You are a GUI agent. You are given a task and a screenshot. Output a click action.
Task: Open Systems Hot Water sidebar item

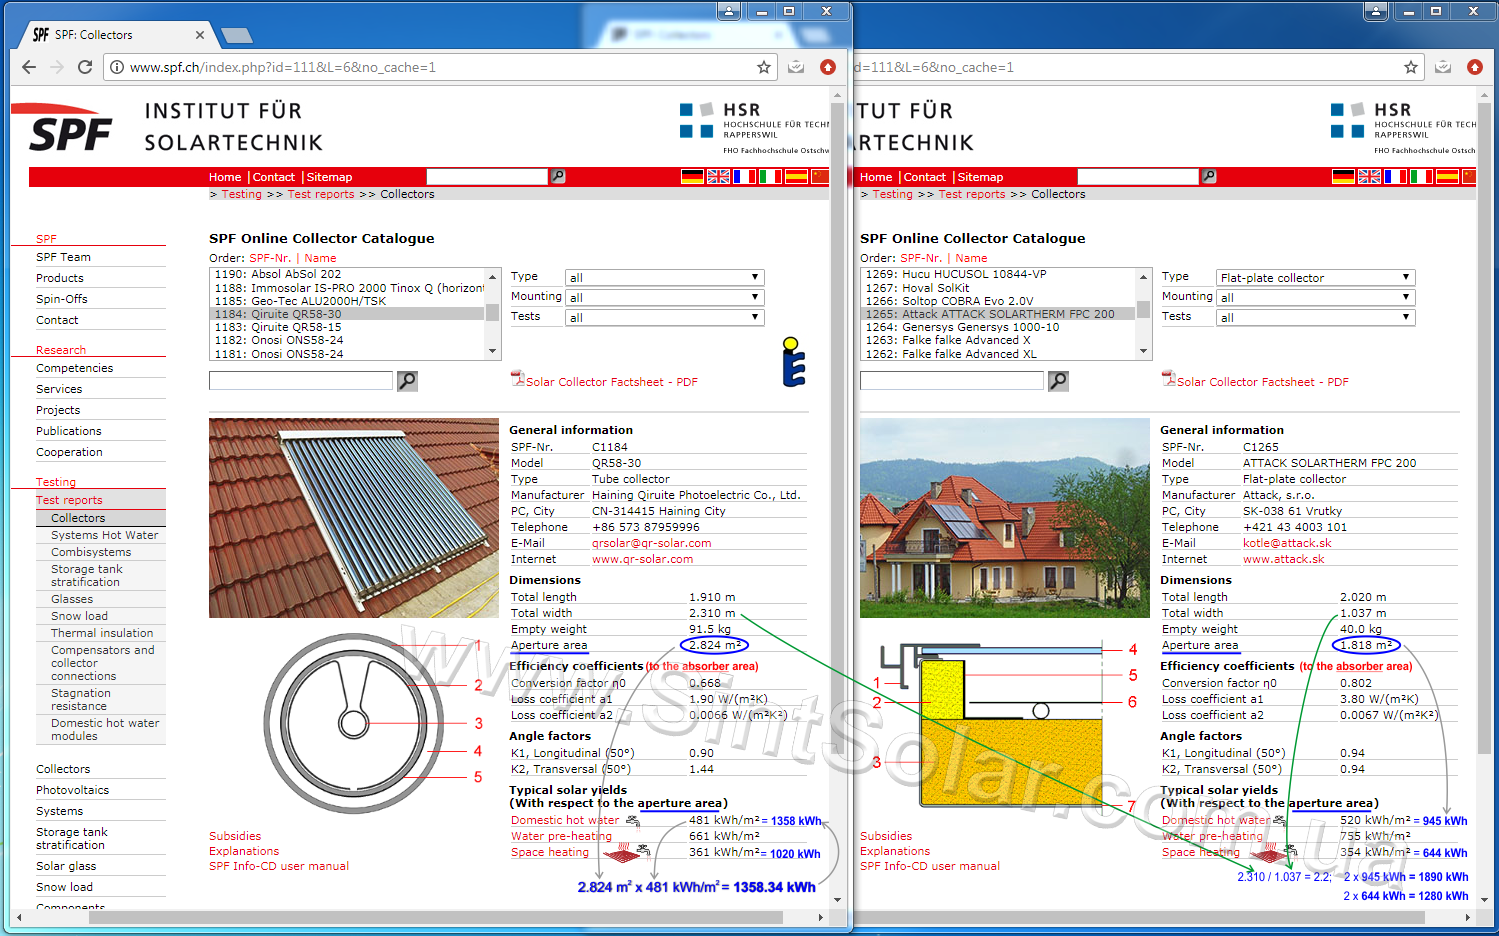click(x=105, y=535)
